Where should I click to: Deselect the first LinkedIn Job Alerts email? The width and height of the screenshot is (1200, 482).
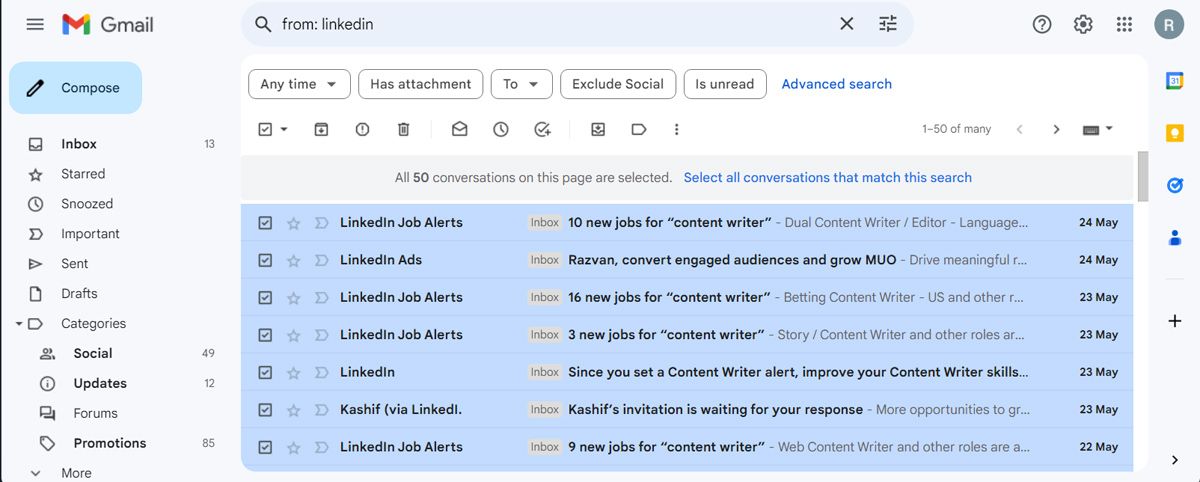[x=265, y=223]
